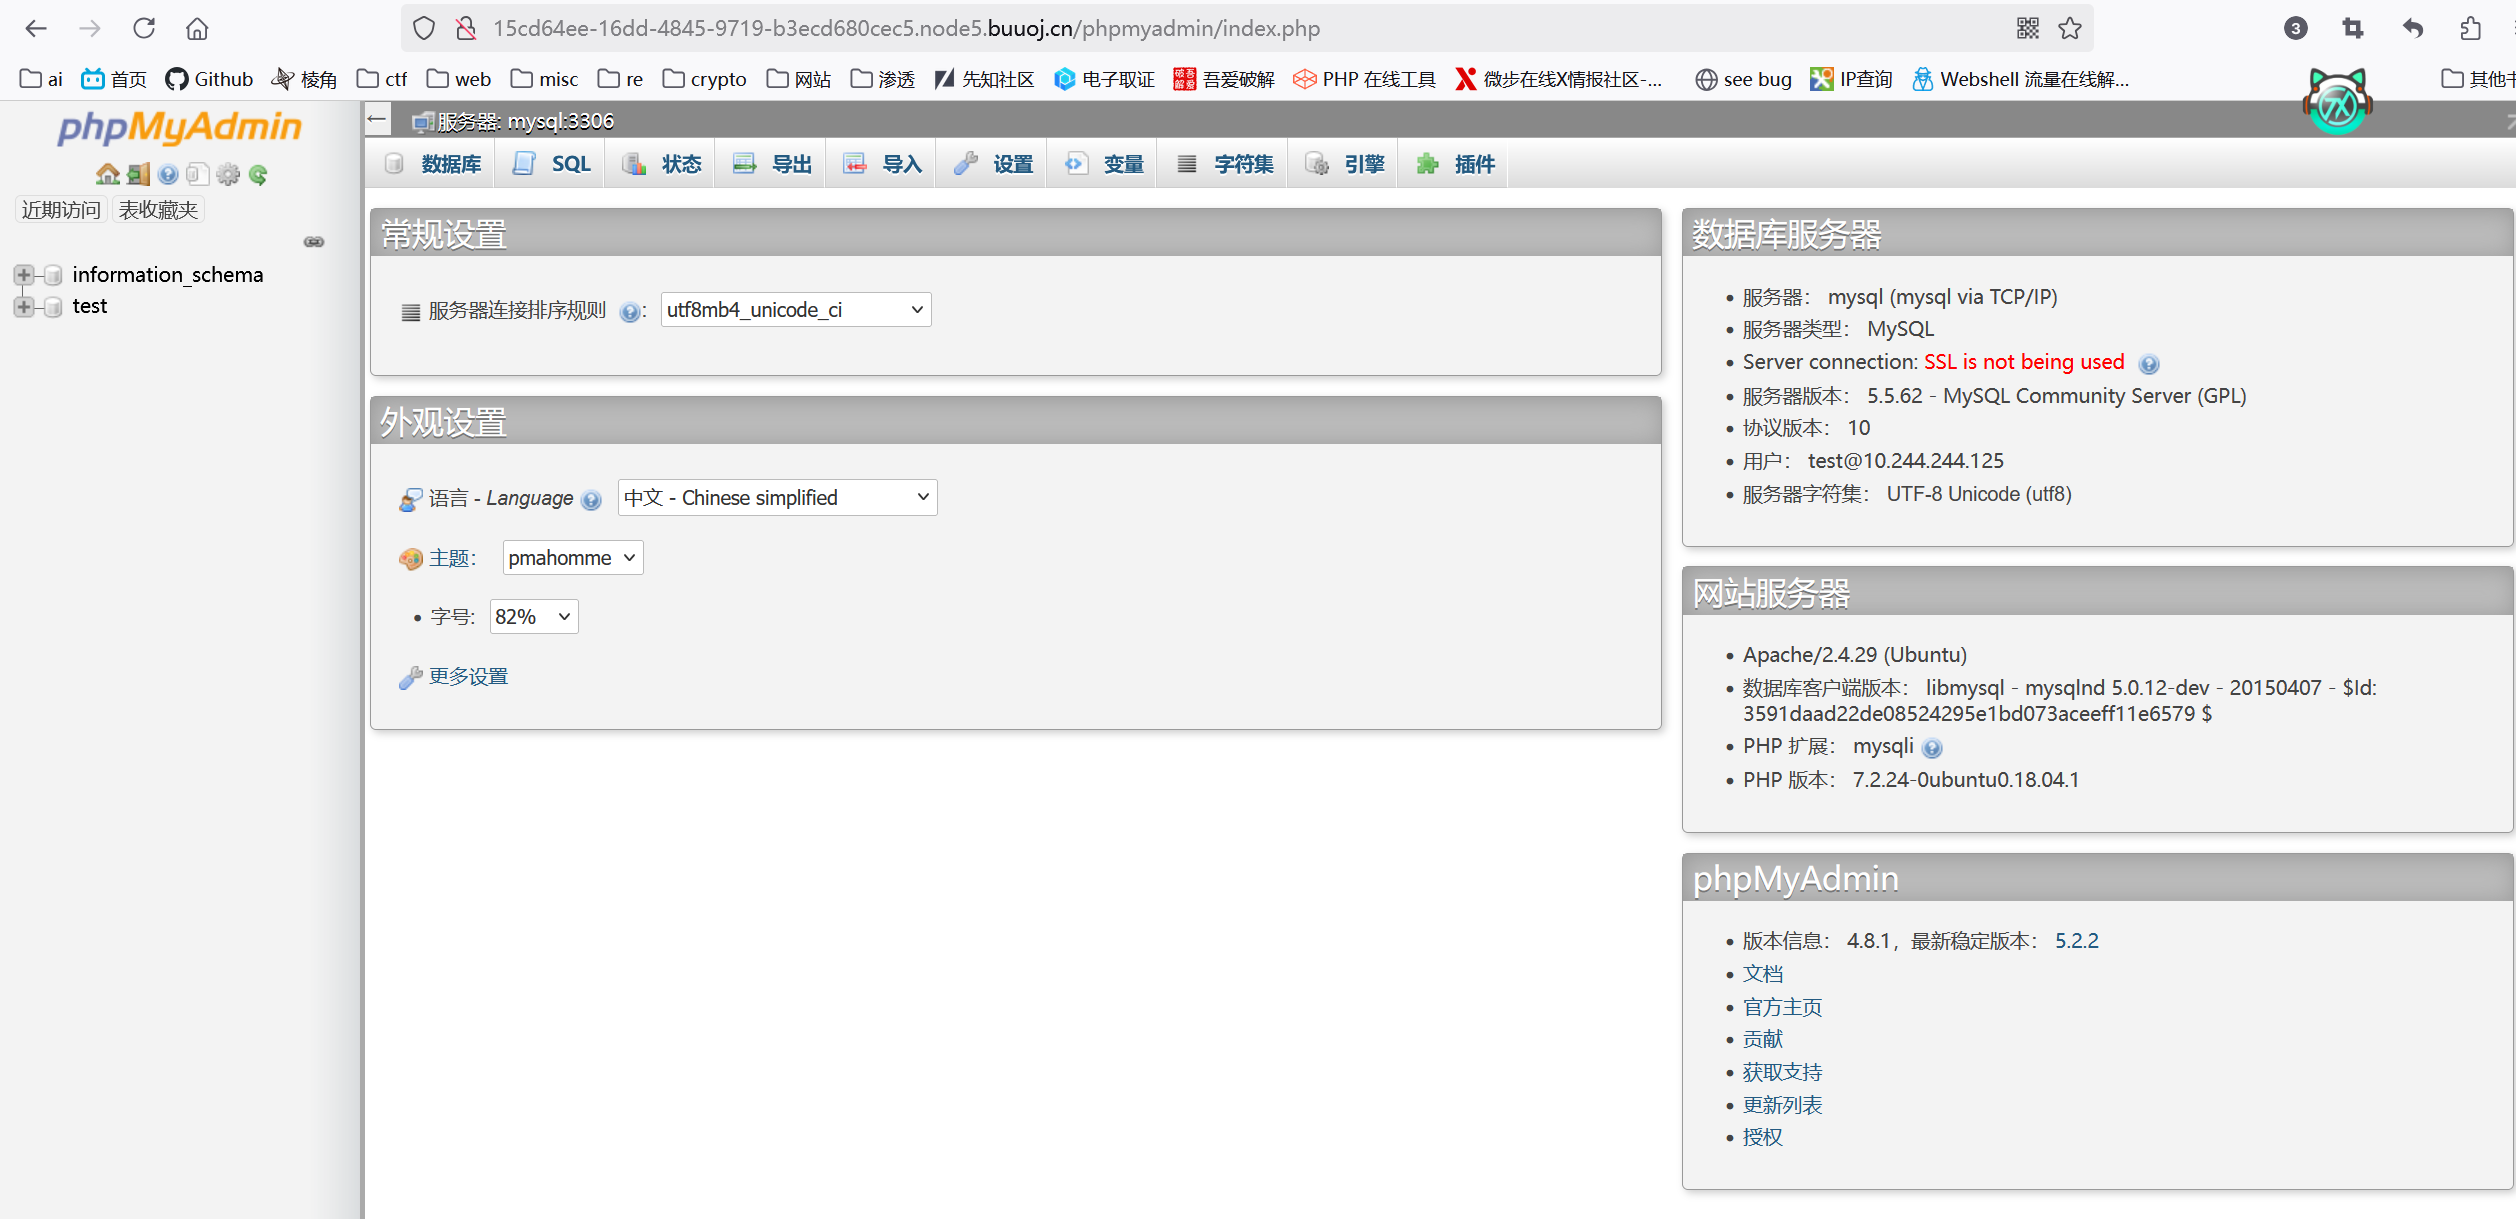Click the 近期访问 recent tables button
Image resolution: width=2516 pixels, height=1219 pixels.
point(61,210)
